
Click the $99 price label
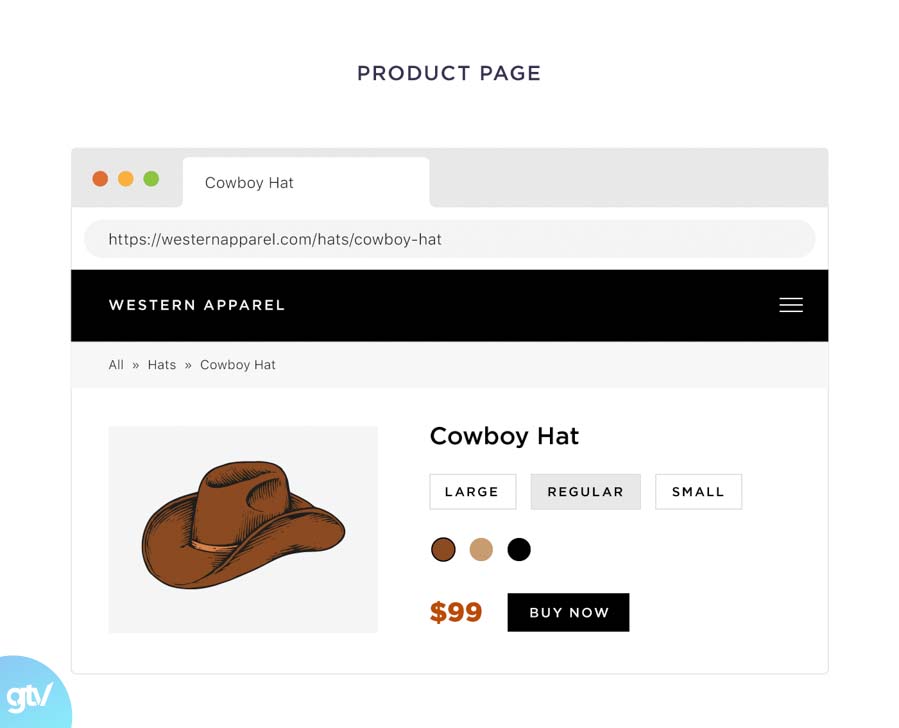coord(455,612)
